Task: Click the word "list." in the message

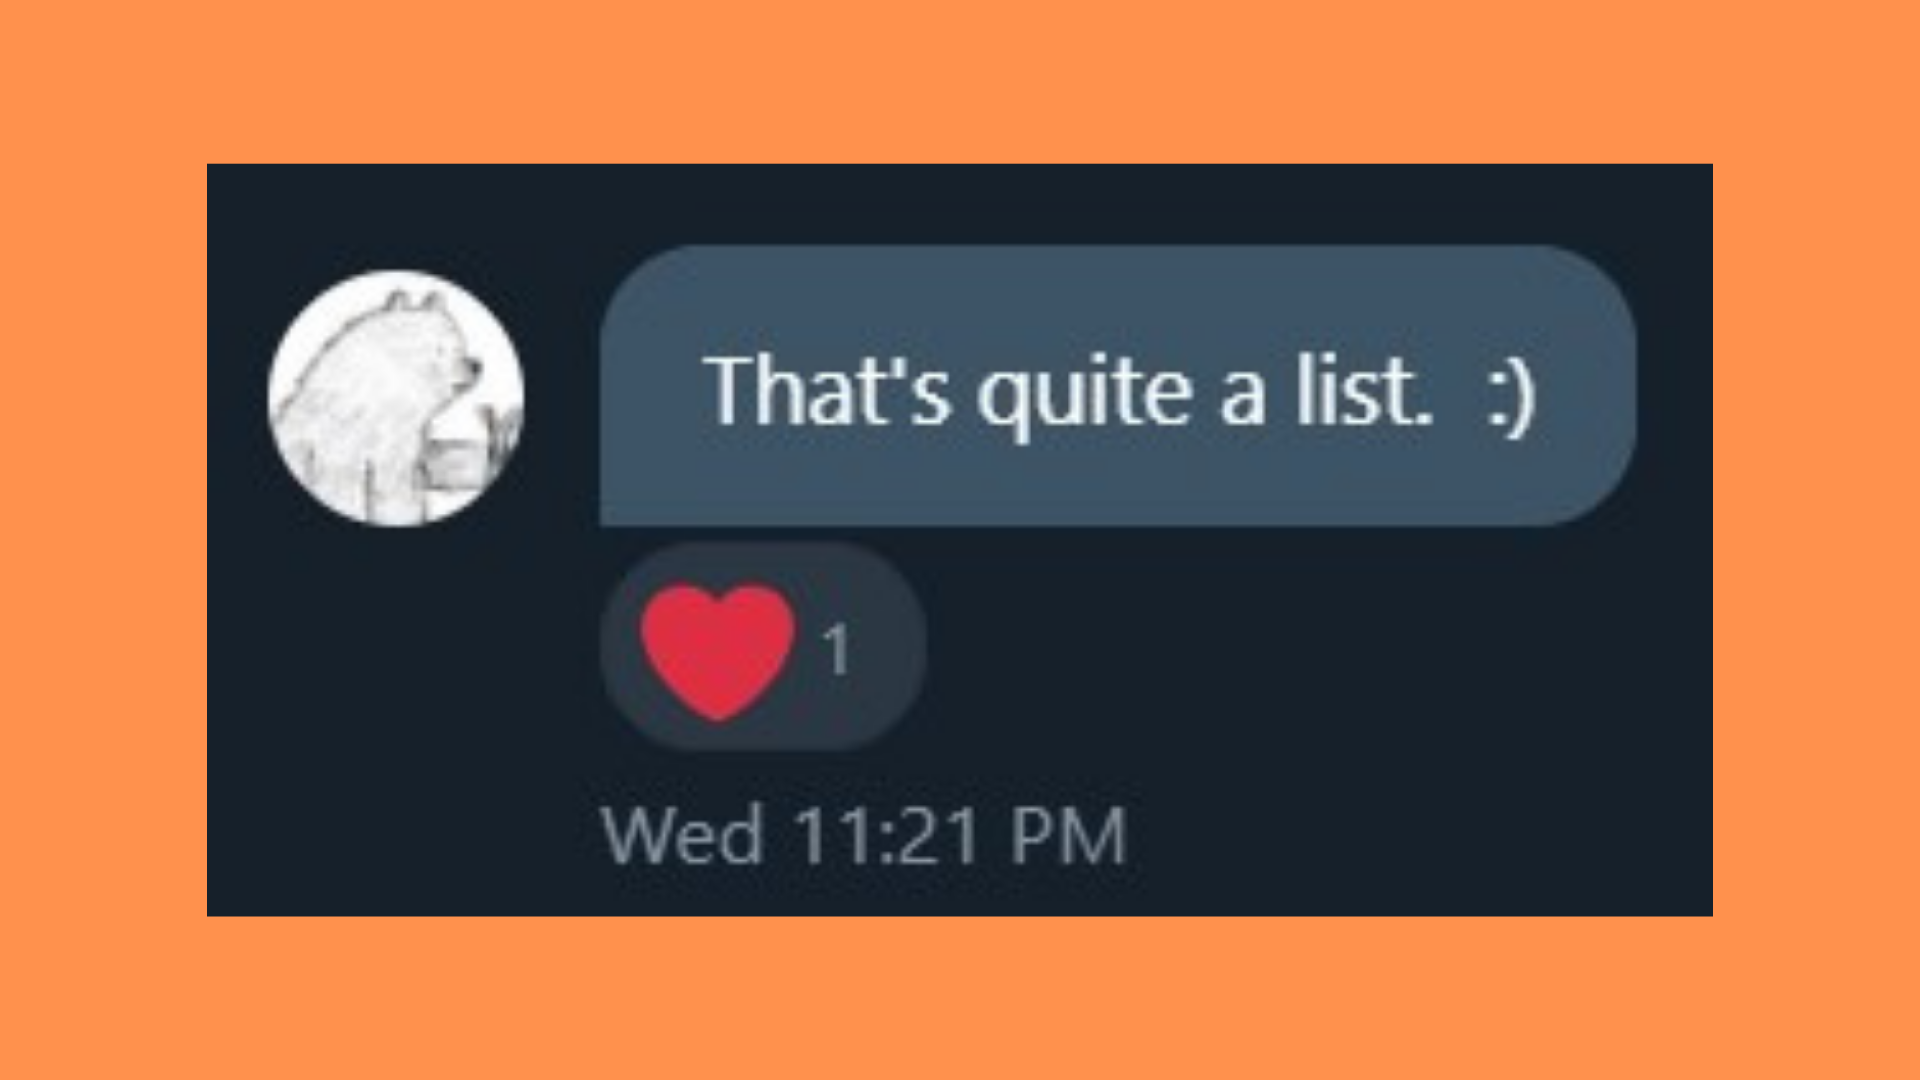Action: click(1364, 391)
